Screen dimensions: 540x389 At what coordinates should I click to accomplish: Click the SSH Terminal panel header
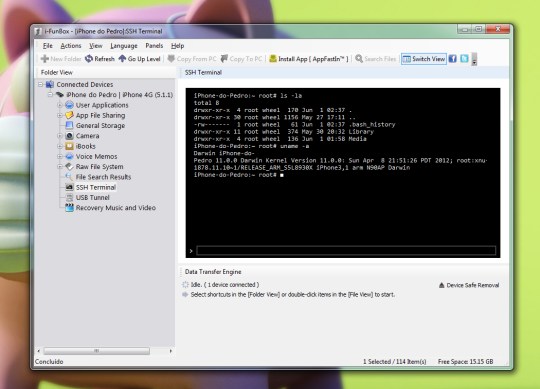coord(344,72)
